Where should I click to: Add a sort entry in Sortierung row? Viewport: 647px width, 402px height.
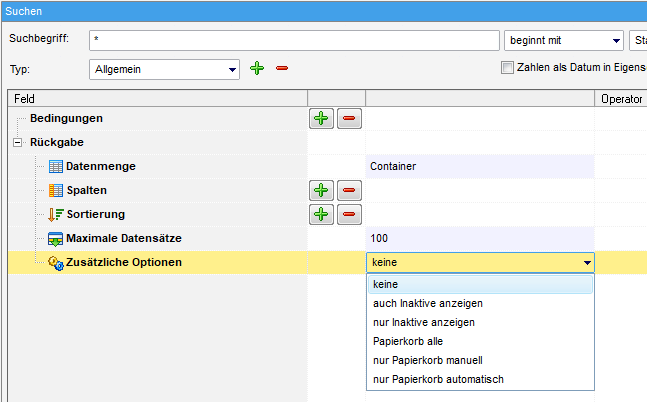click(x=321, y=214)
